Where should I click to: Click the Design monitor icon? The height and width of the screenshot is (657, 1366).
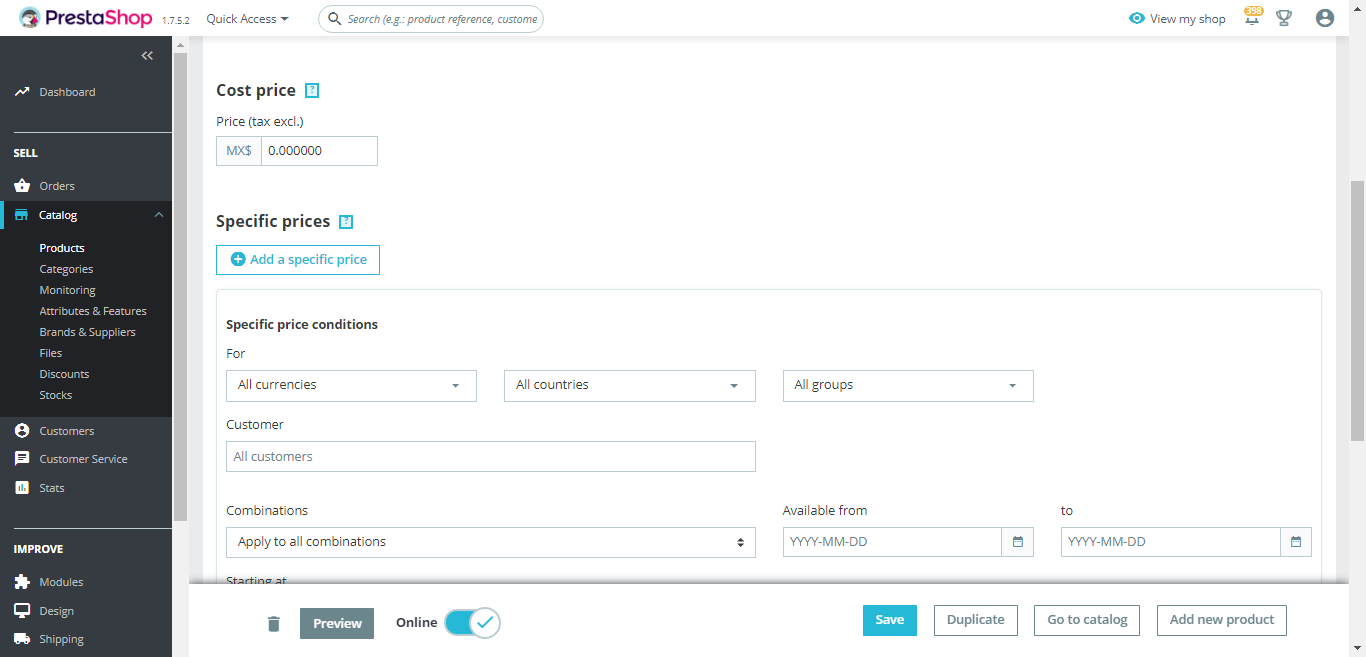coord(22,611)
